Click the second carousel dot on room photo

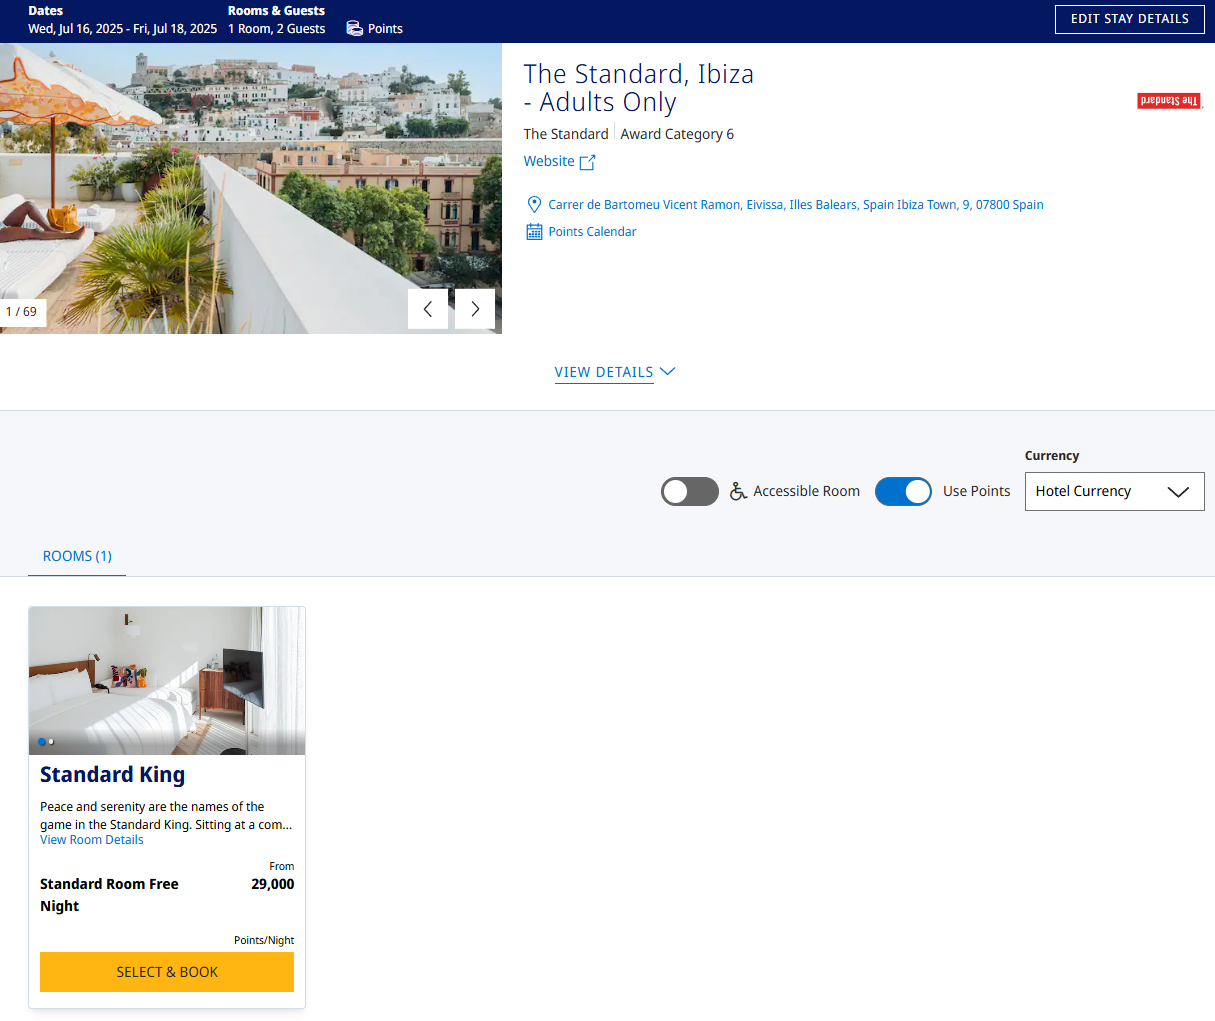[x=51, y=742]
